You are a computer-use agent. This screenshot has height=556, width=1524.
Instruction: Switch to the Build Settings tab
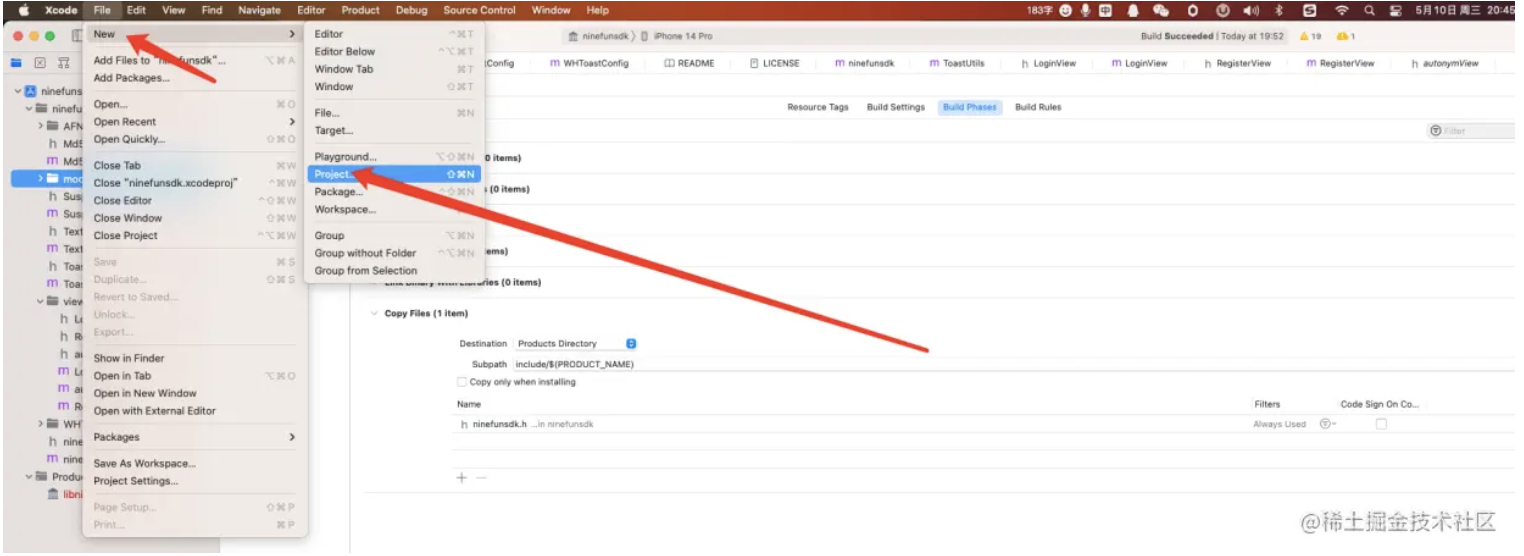(x=895, y=107)
